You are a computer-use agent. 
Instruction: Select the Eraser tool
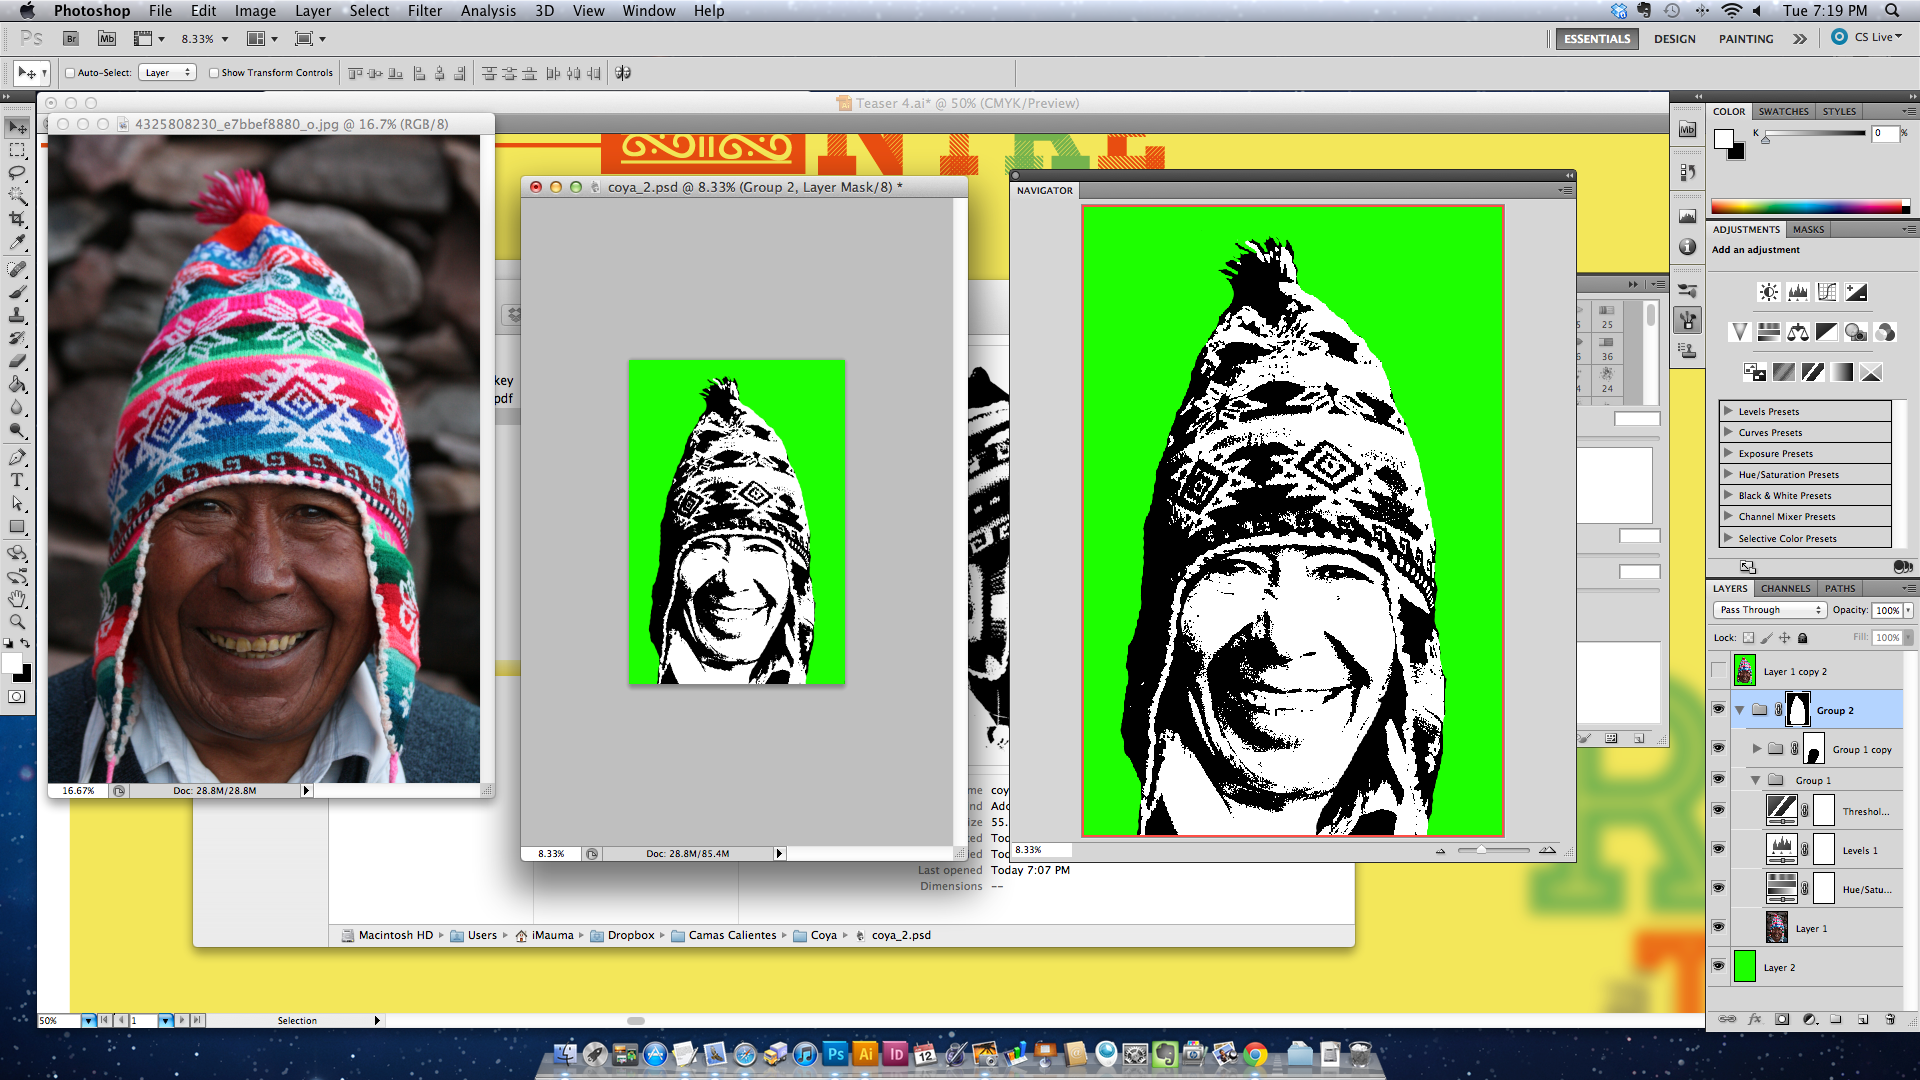(17, 361)
